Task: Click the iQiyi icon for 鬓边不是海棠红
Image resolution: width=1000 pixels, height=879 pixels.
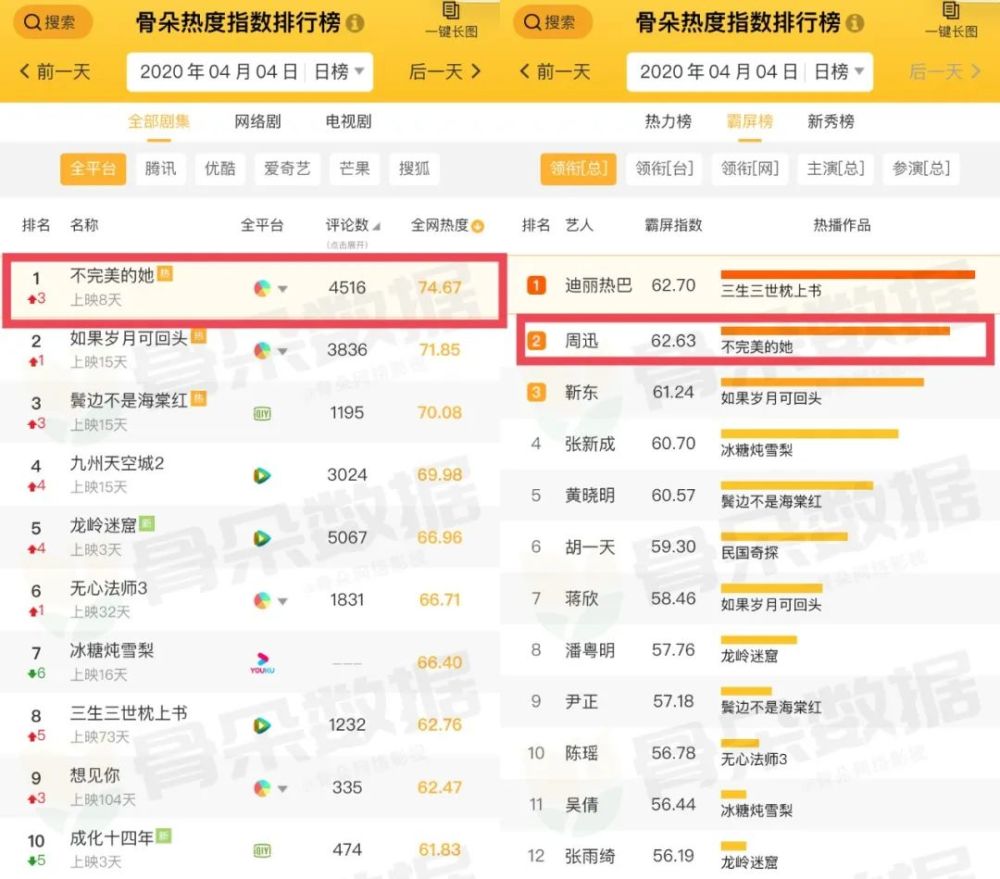Action: [x=262, y=414]
